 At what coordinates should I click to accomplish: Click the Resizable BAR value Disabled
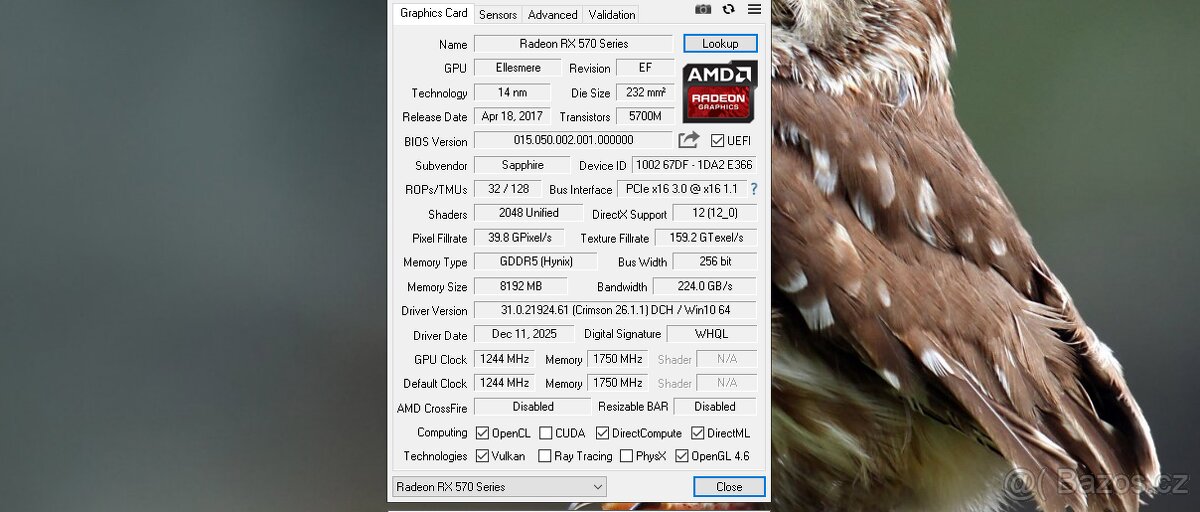[x=715, y=407]
